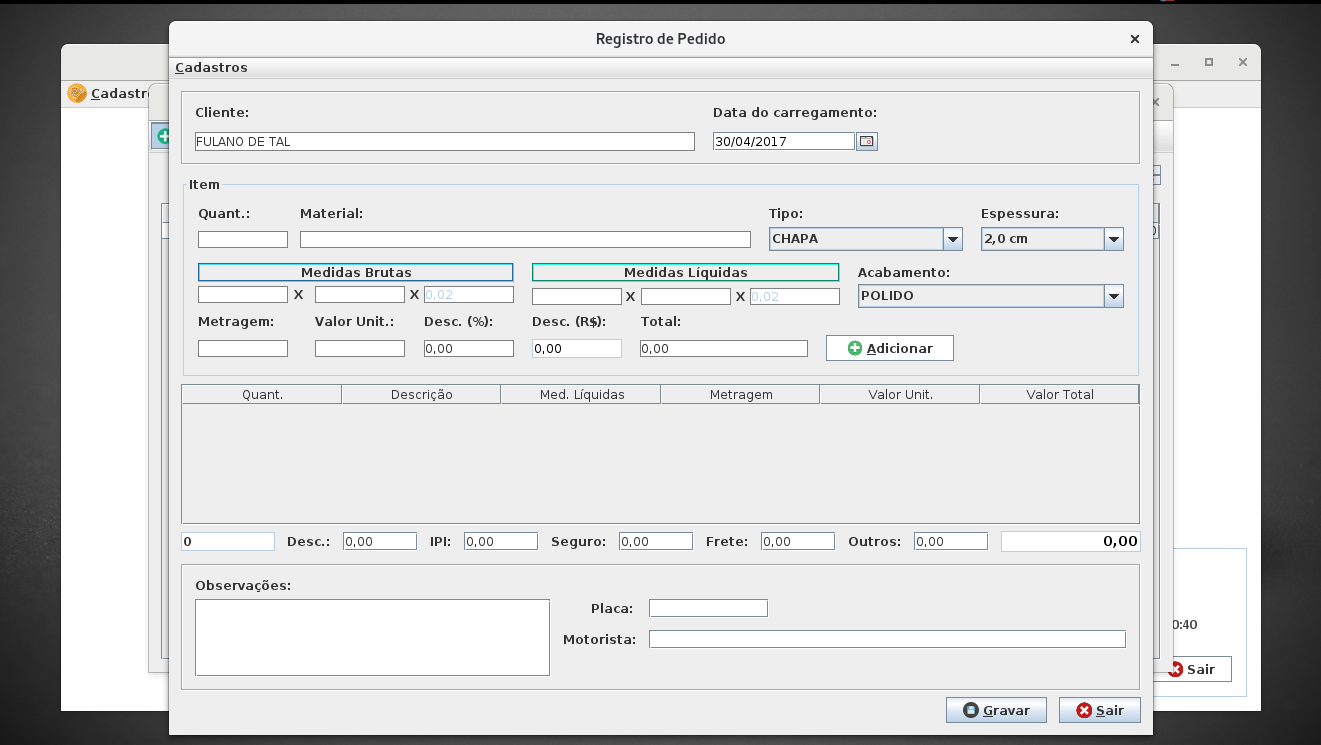The image size is (1321, 745).
Task: Focus the Cliente field
Action: [444, 141]
